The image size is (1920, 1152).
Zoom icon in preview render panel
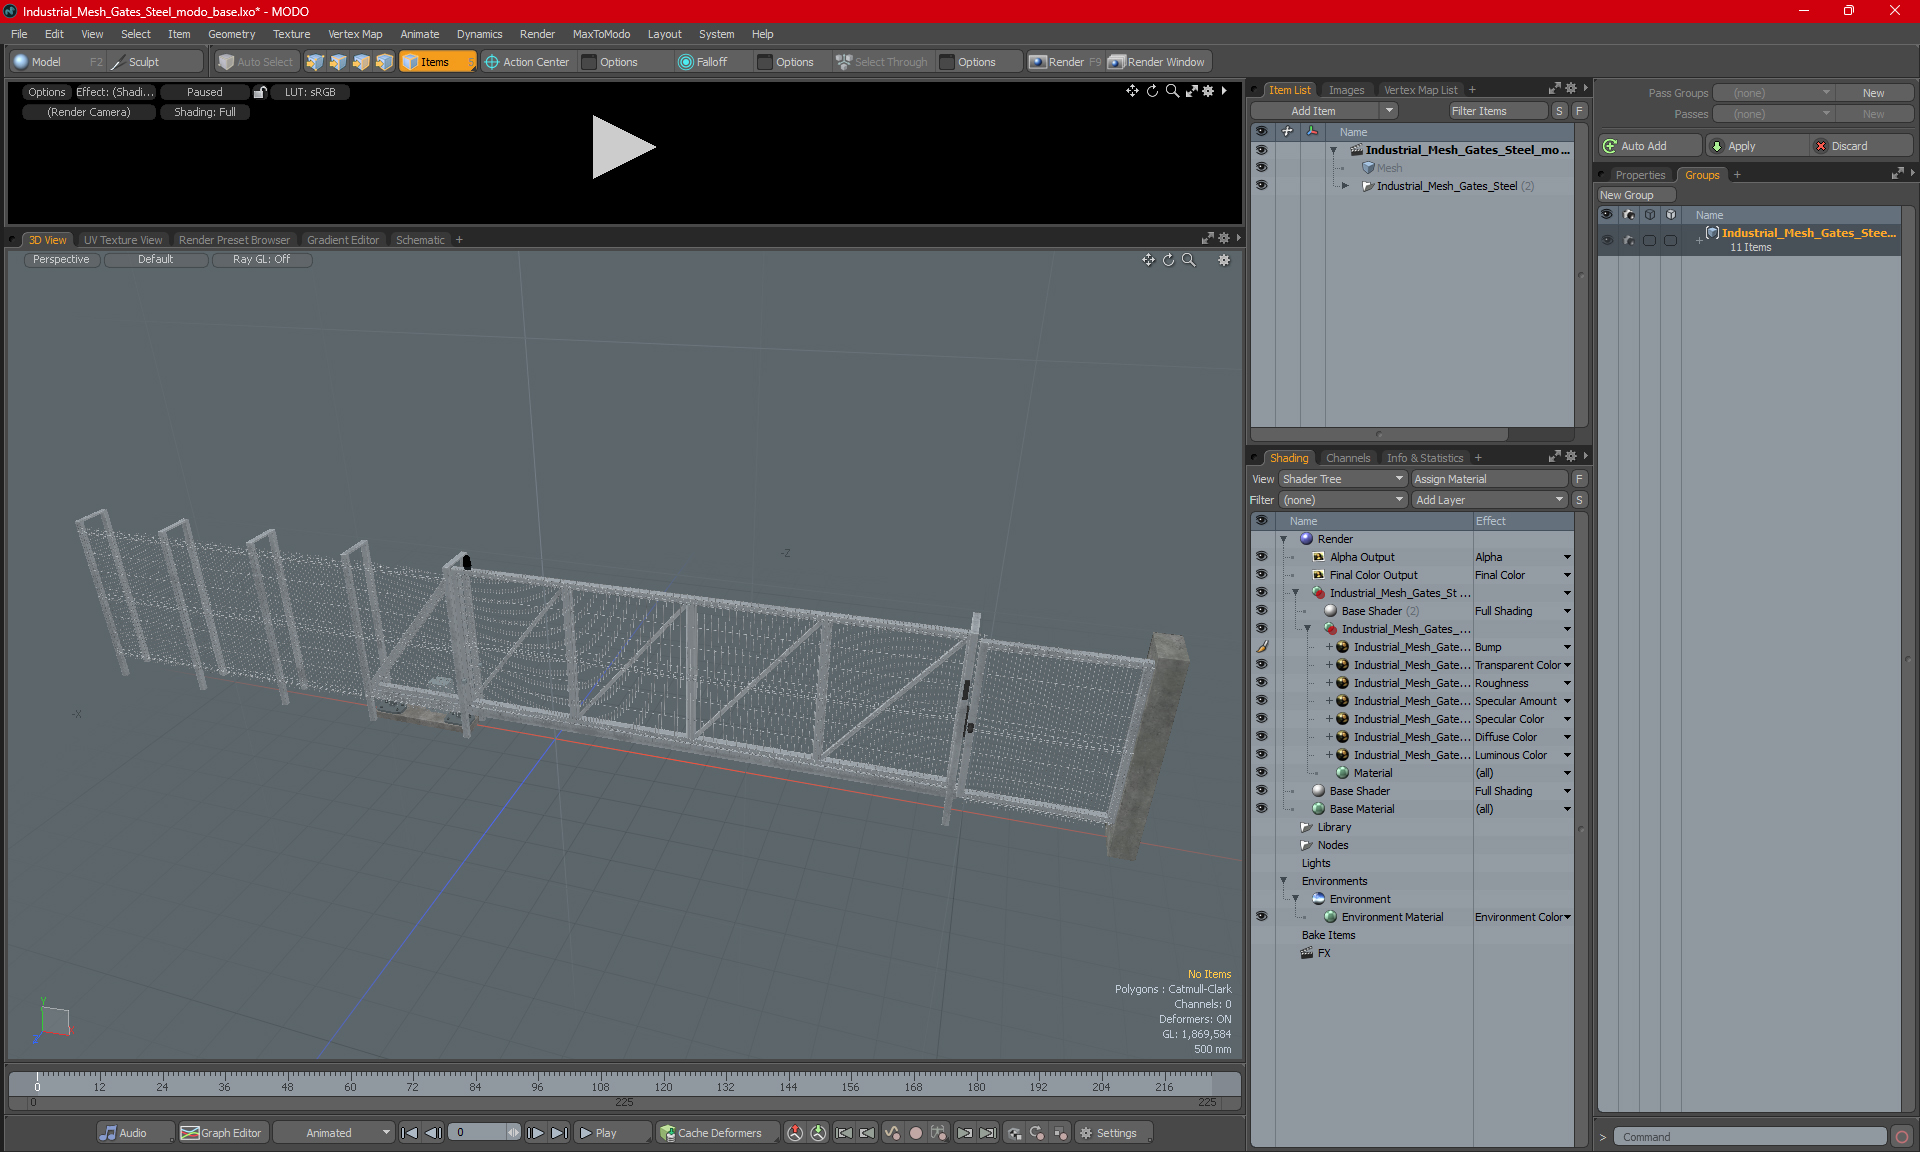coord(1172,91)
